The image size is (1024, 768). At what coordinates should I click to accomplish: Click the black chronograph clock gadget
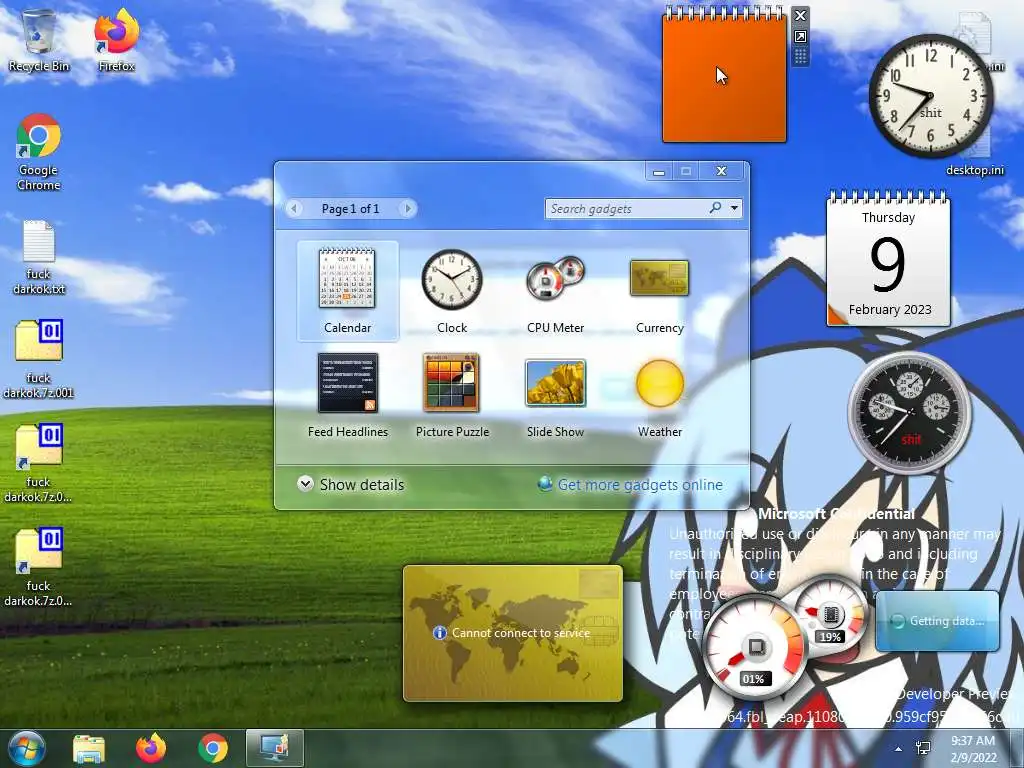[910, 413]
